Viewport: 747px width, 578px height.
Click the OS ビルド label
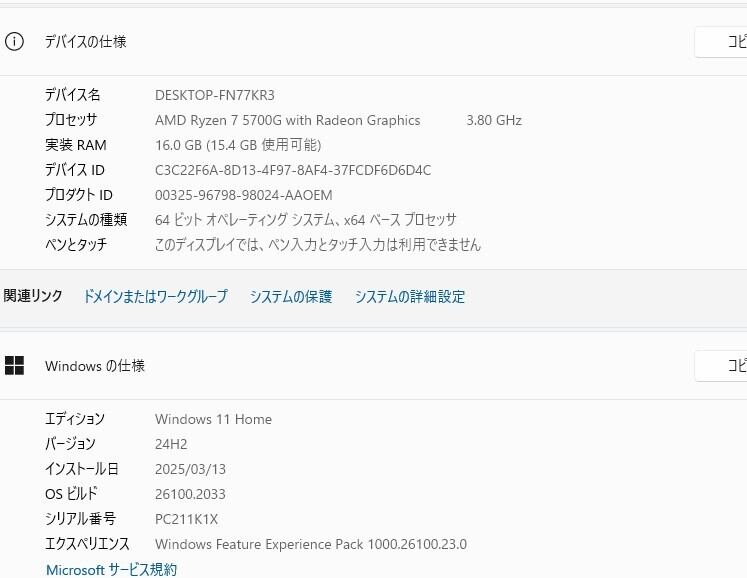coord(71,494)
